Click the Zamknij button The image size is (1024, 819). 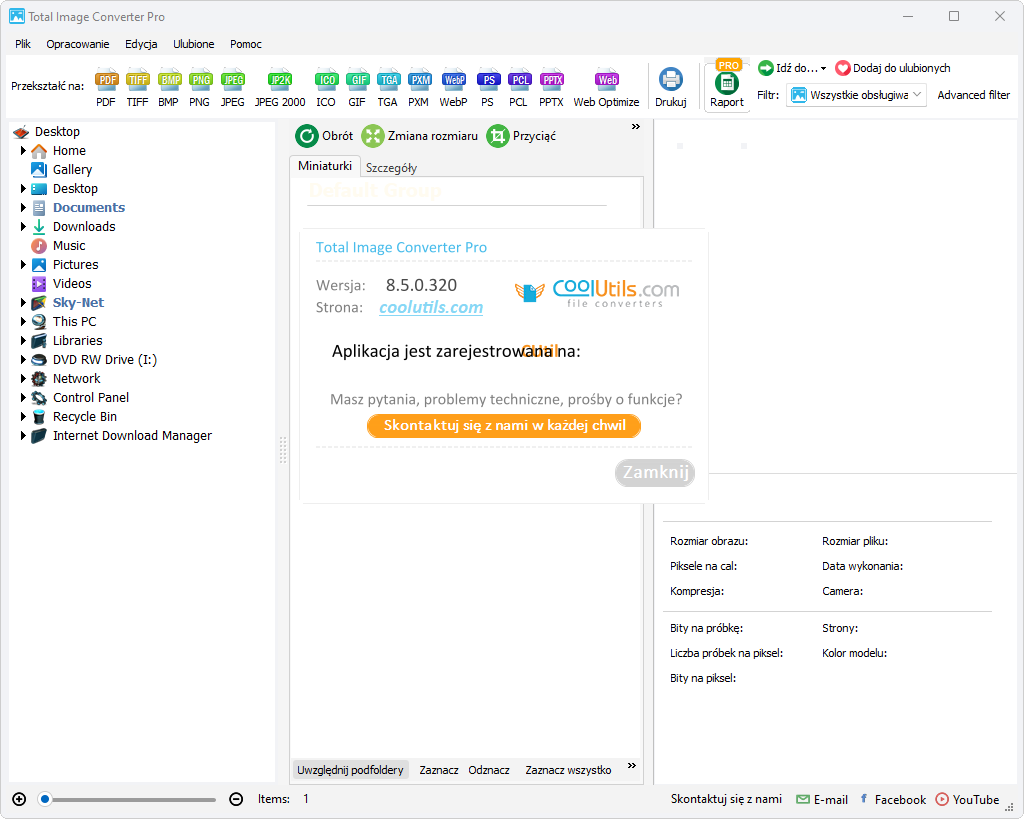coord(655,472)
